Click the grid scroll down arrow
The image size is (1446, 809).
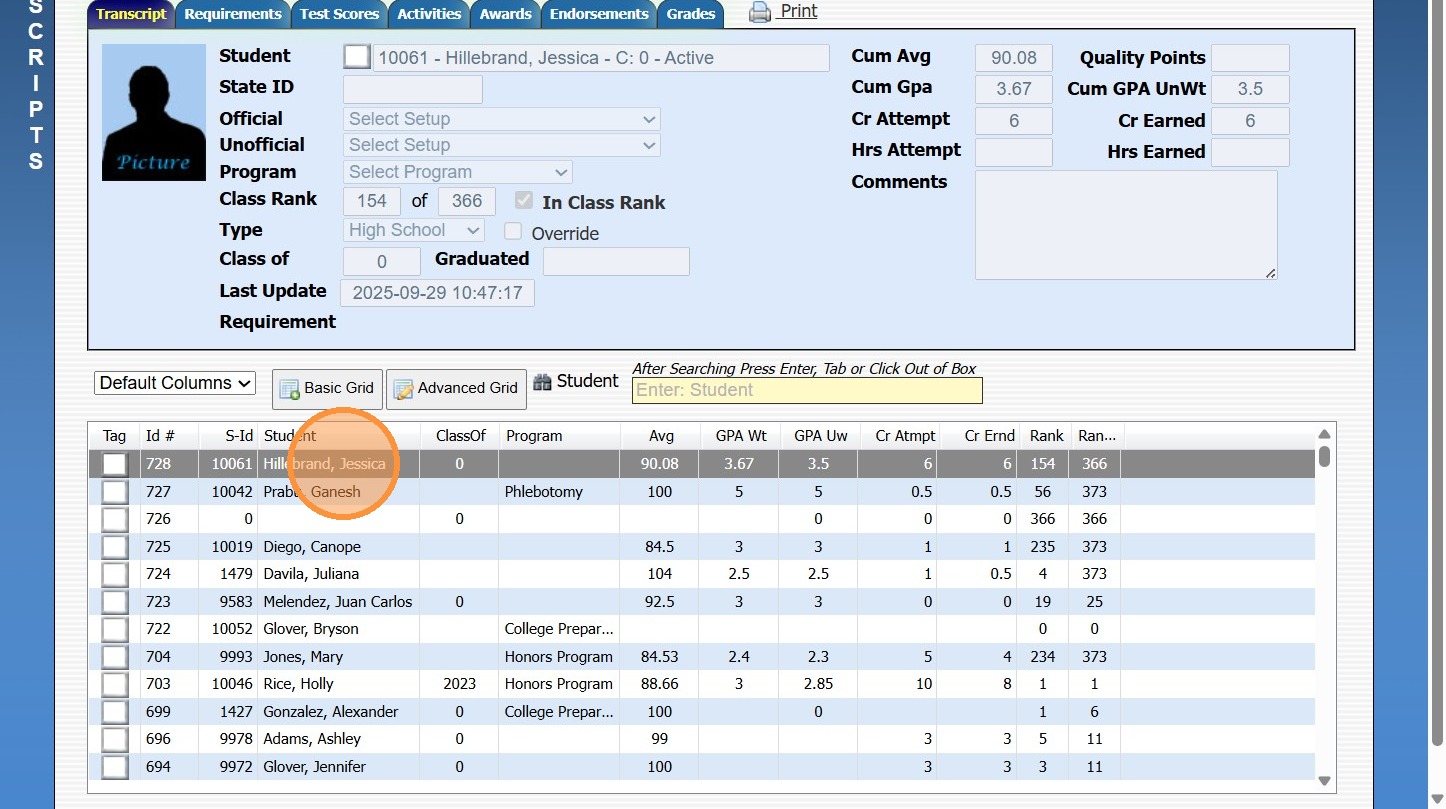[1324, 781]
